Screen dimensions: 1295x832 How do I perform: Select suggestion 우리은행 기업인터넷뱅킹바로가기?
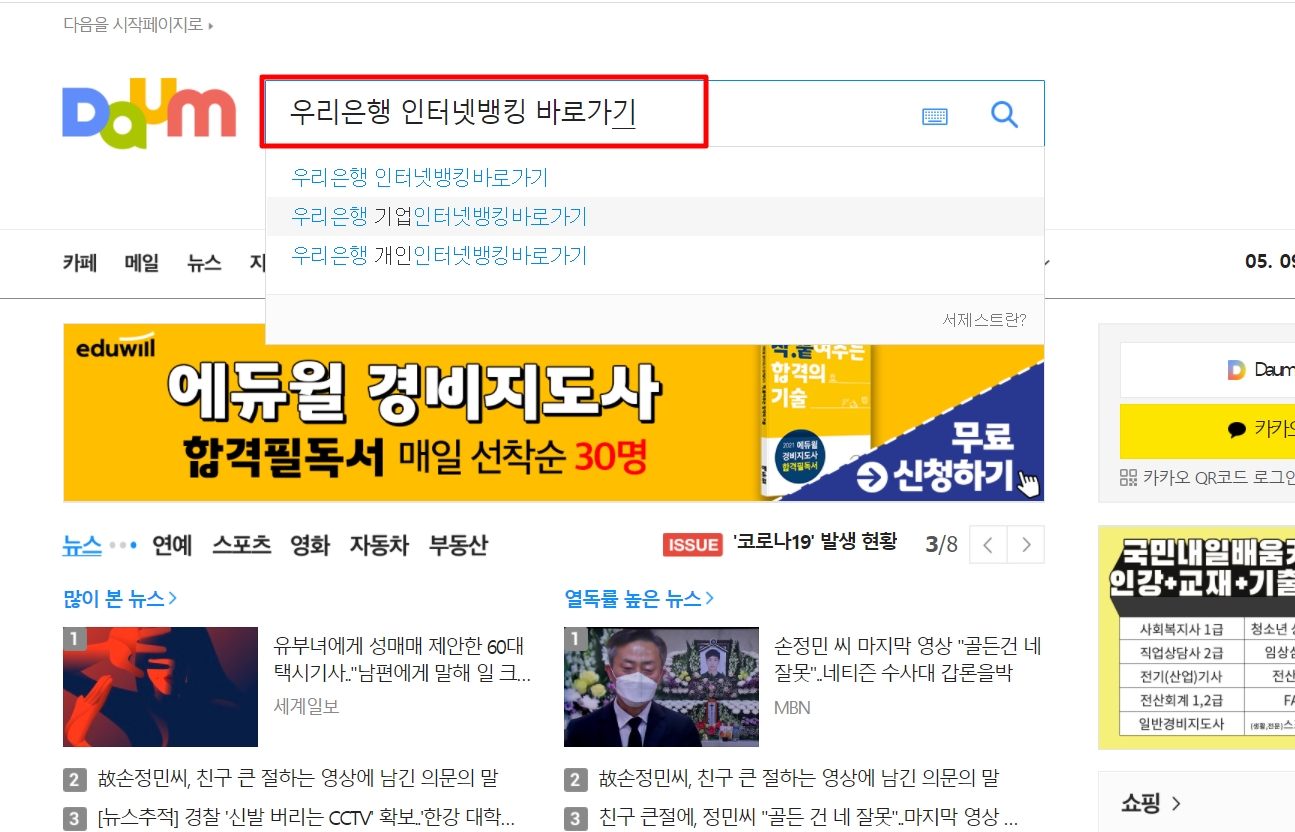(439, 216)
